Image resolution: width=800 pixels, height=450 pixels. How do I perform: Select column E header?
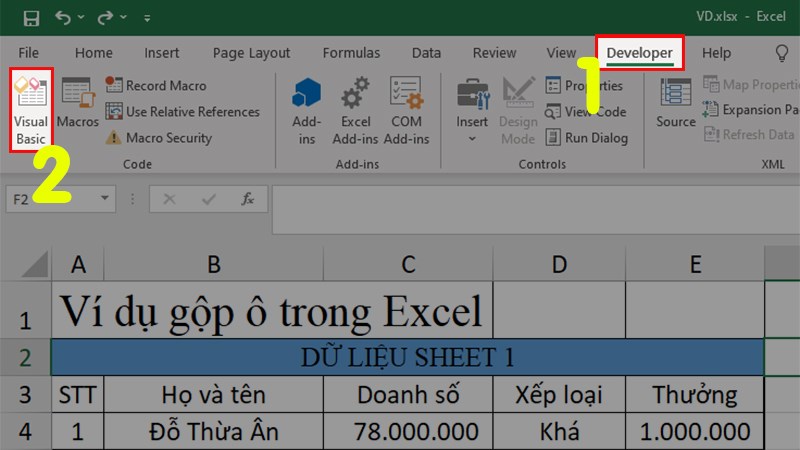(x=695, y=264)
